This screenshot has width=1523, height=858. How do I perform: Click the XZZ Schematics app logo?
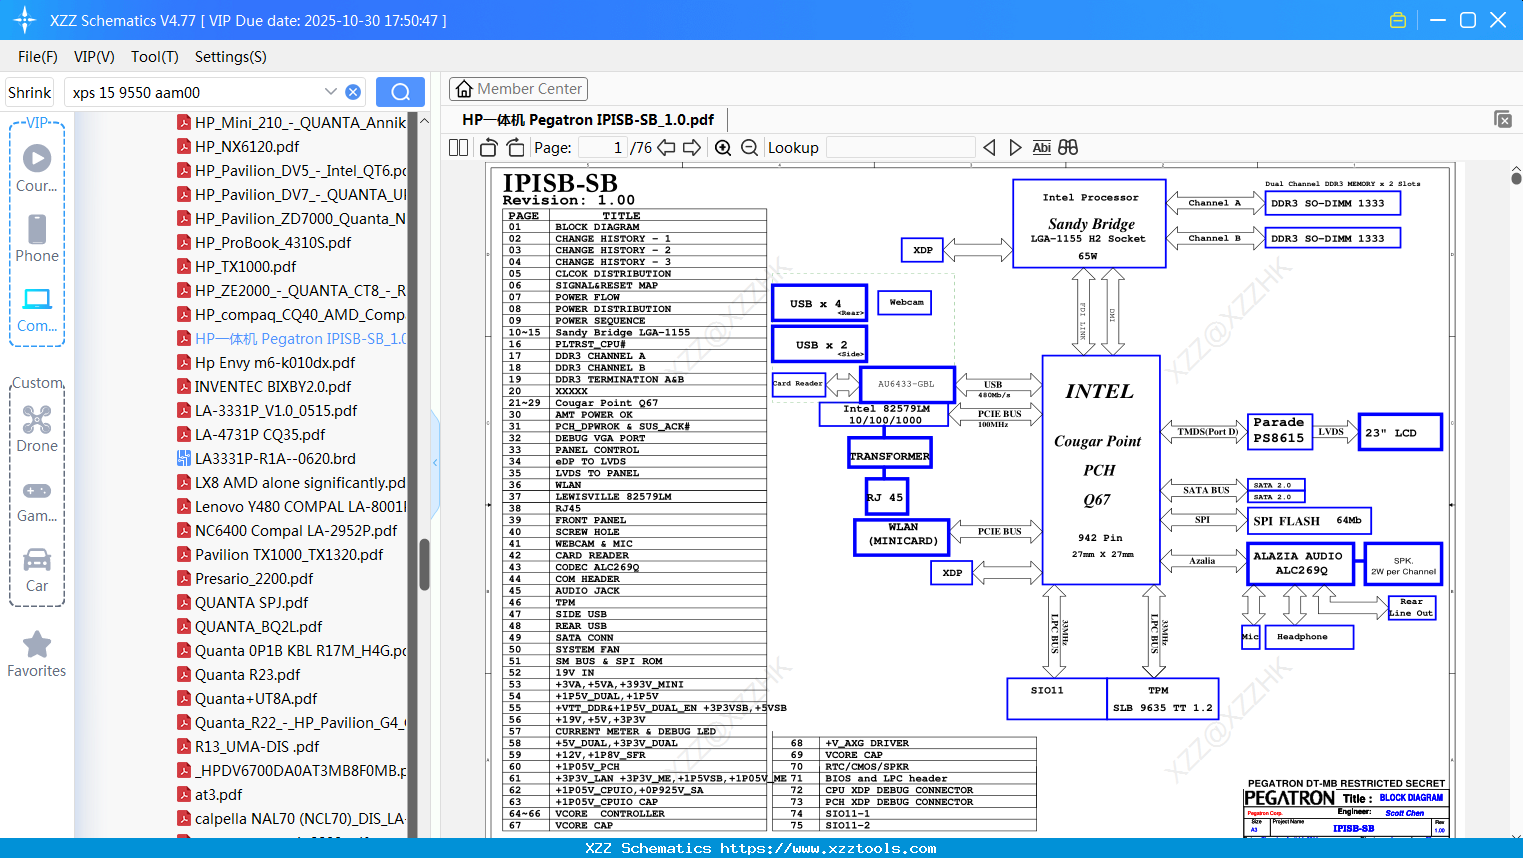(x=25, y=20)
